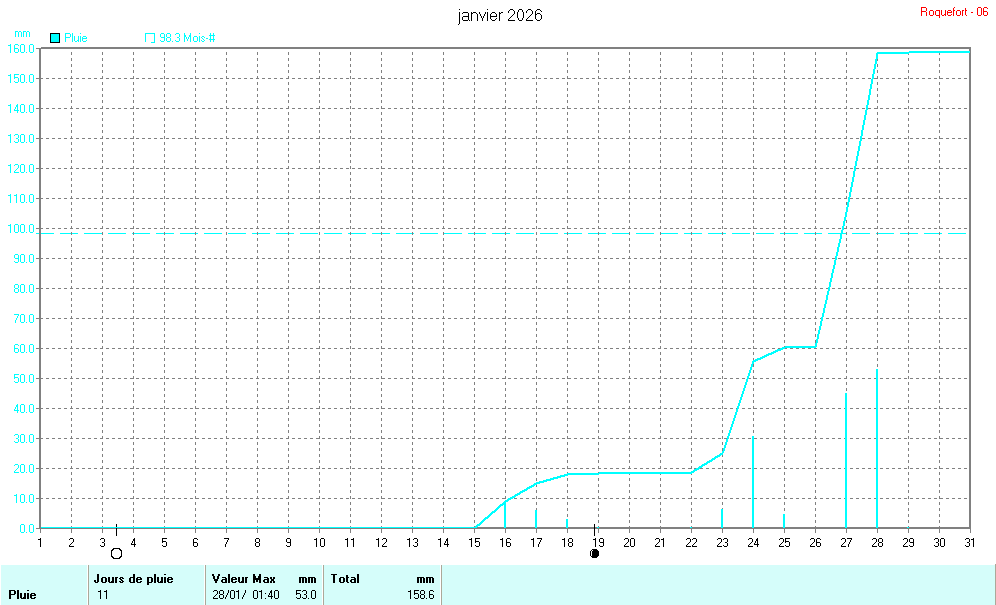Screen dimensions: 996x605
Task: Select the rain bar at day 24
Action: pyautogui.click(x=753, y=482)
